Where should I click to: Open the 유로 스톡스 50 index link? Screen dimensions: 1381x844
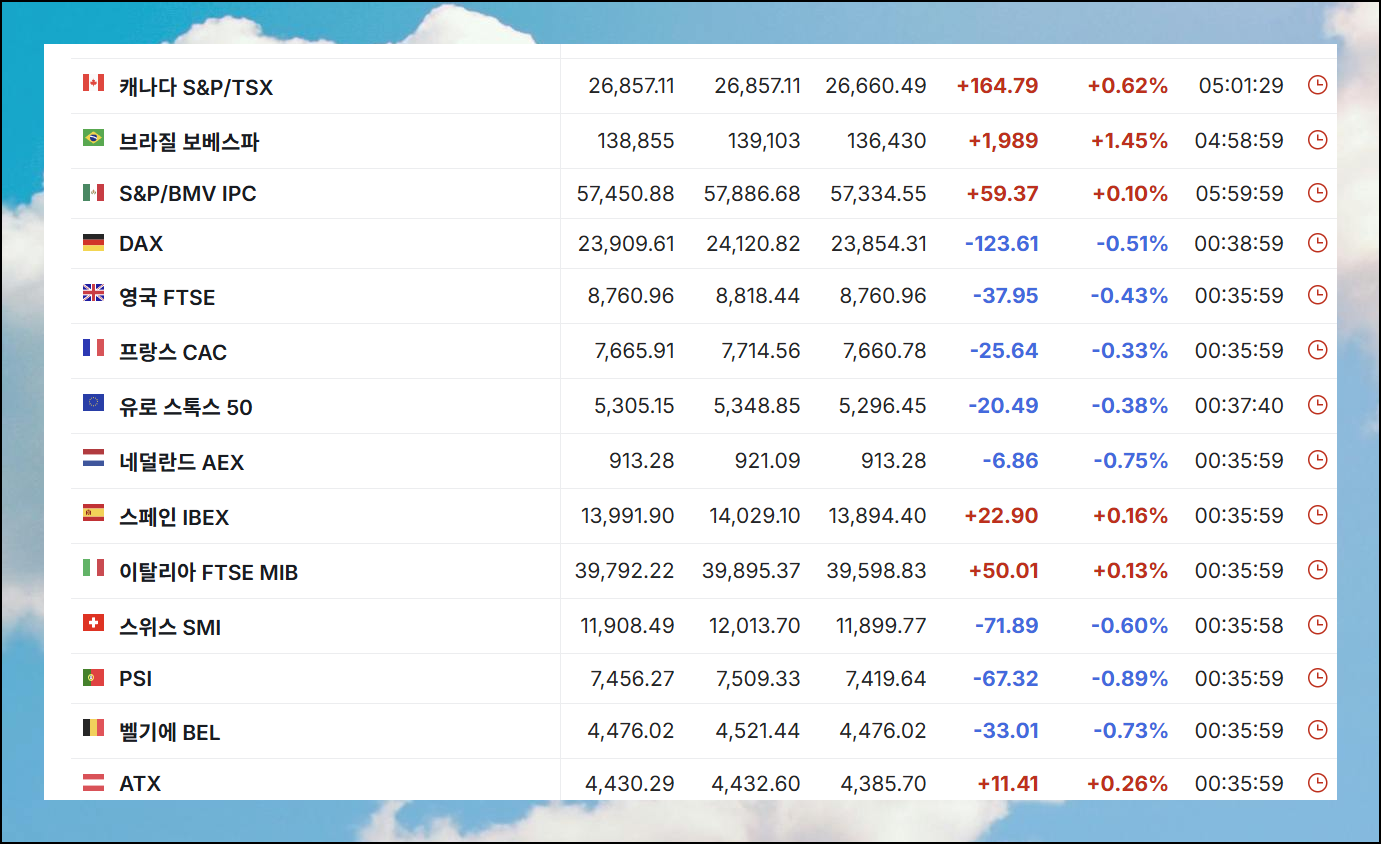186,407
